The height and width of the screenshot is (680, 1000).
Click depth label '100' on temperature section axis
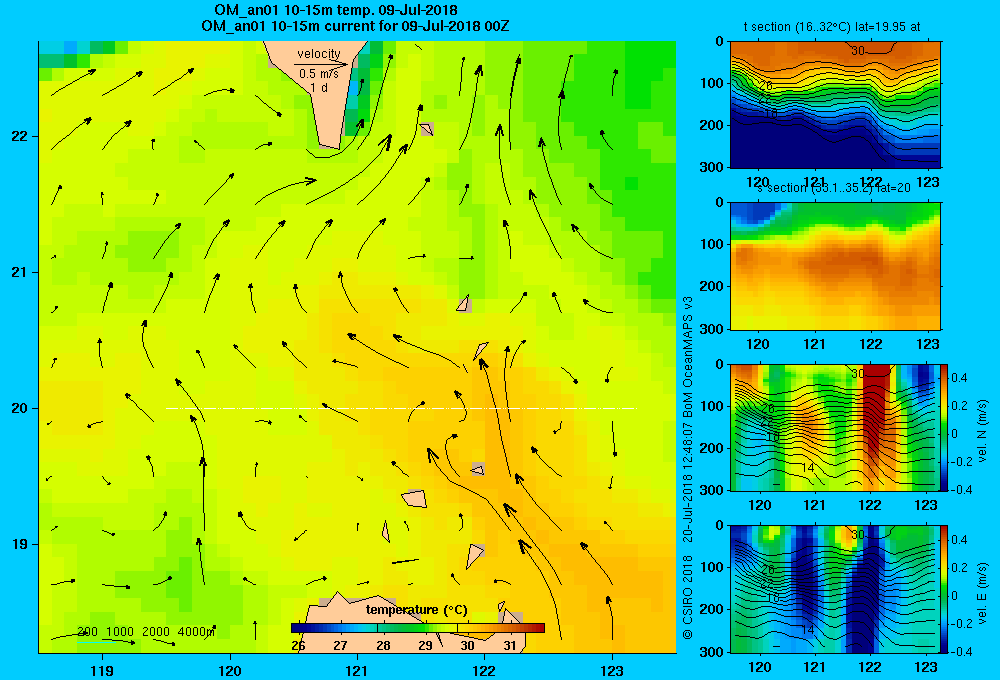pos(714,83)
